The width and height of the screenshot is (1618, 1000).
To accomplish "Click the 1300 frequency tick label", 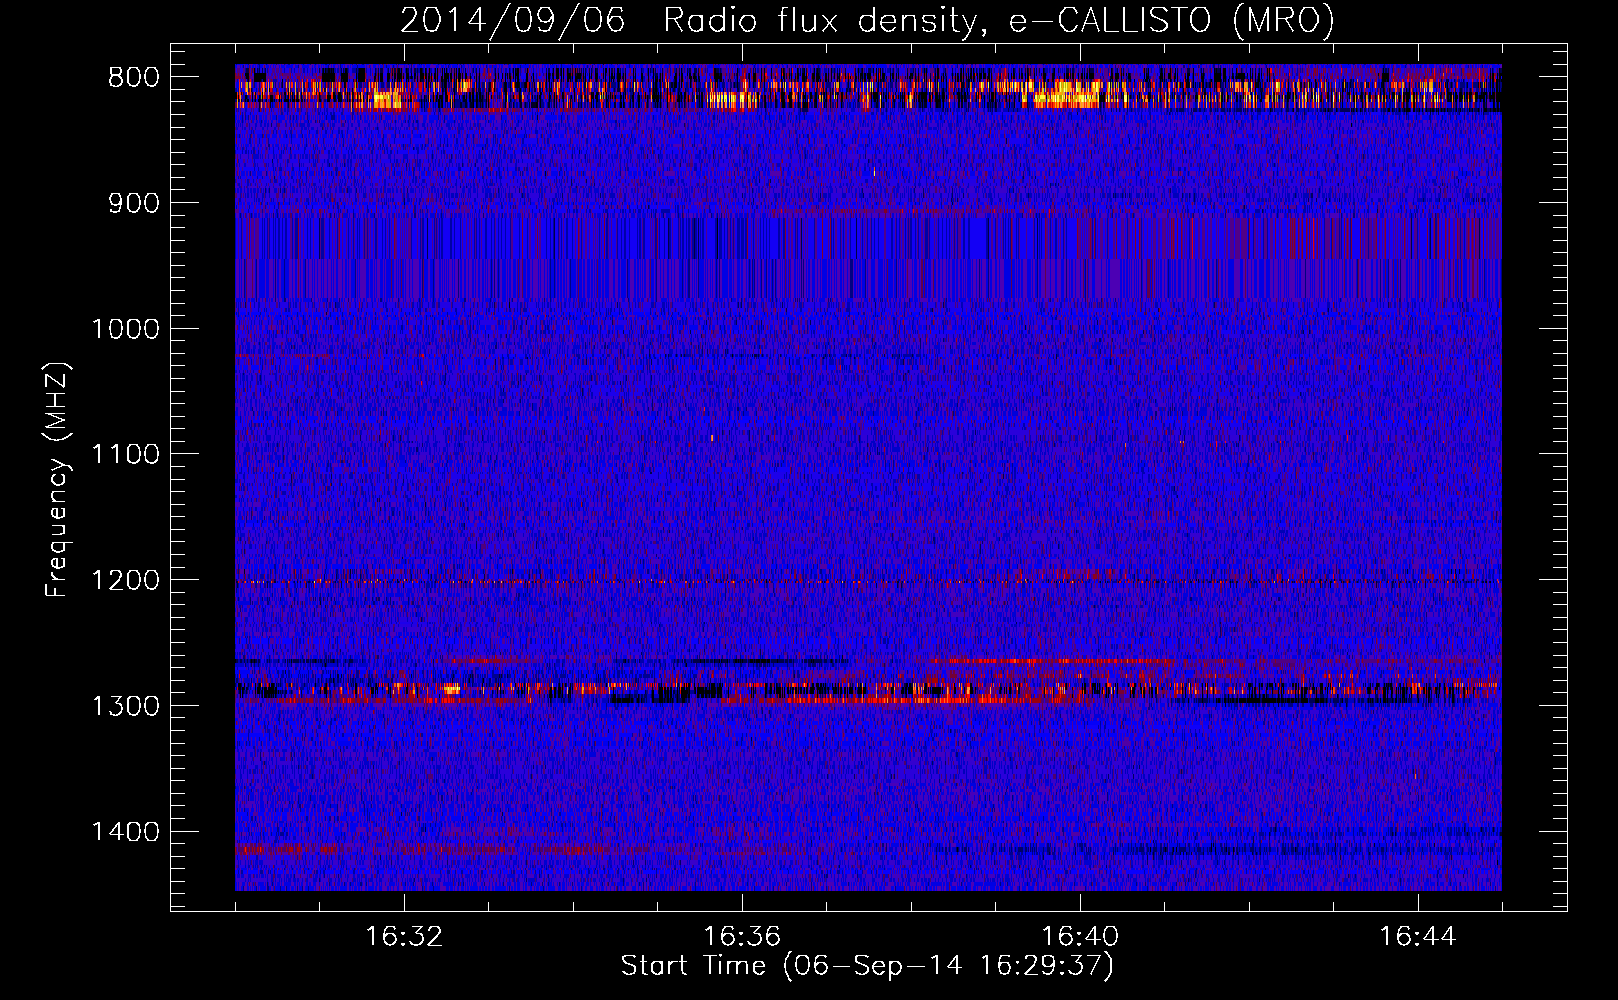I will (125, 706).
